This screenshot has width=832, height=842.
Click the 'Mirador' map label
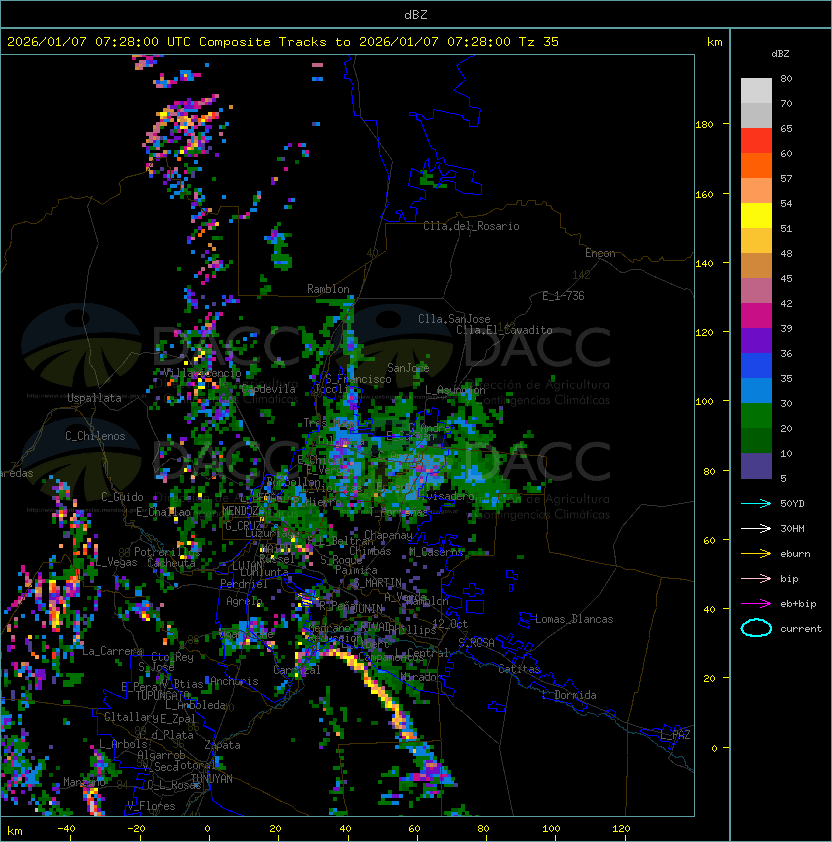tap(422, 677)
